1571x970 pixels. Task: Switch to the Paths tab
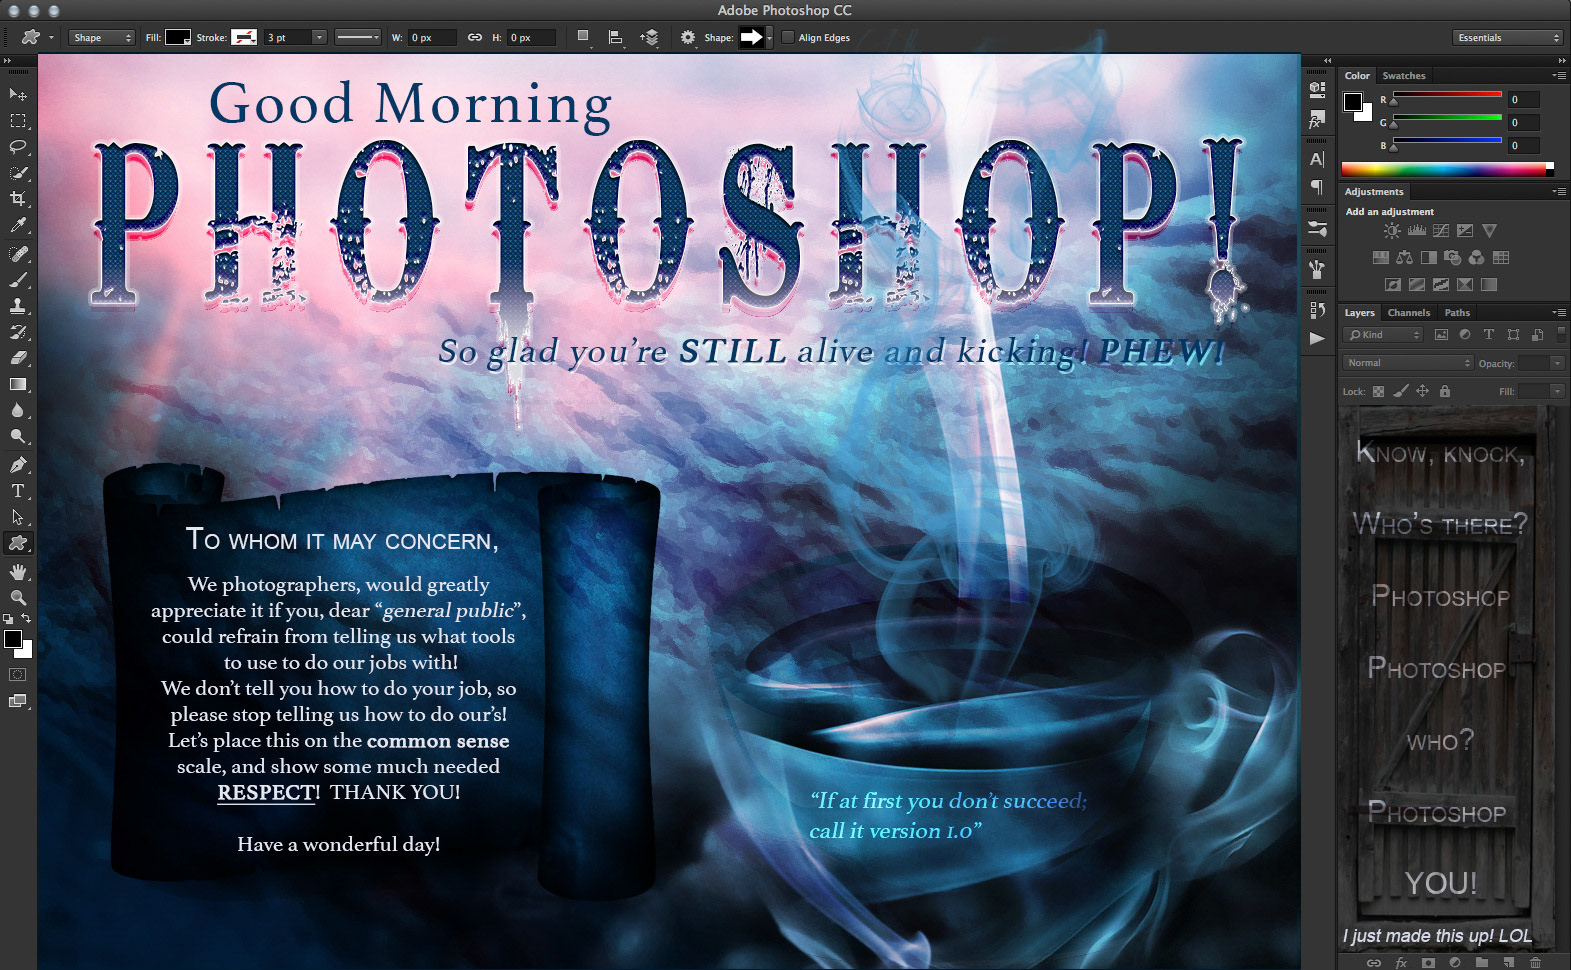click(1457, 313)
